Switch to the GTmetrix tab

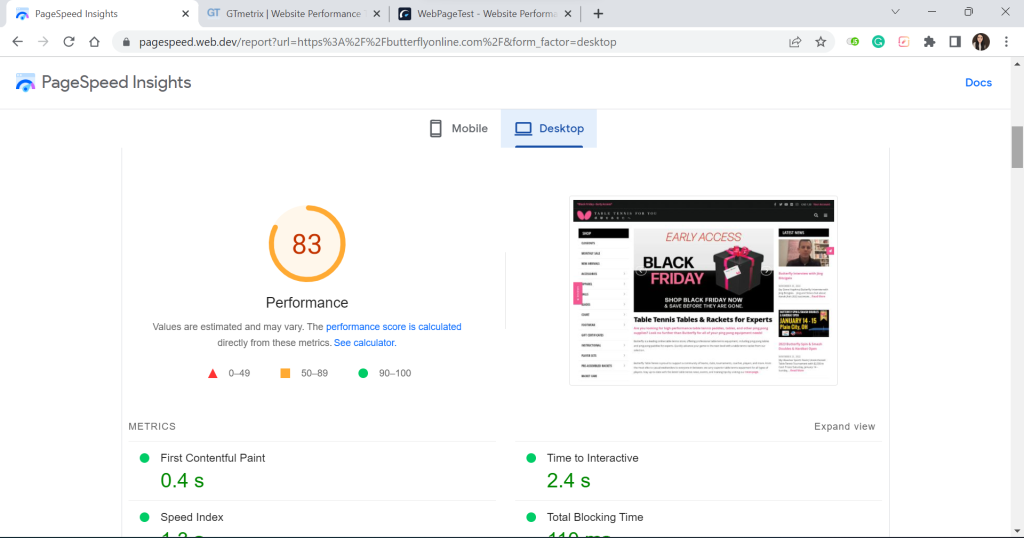(293, 14)
